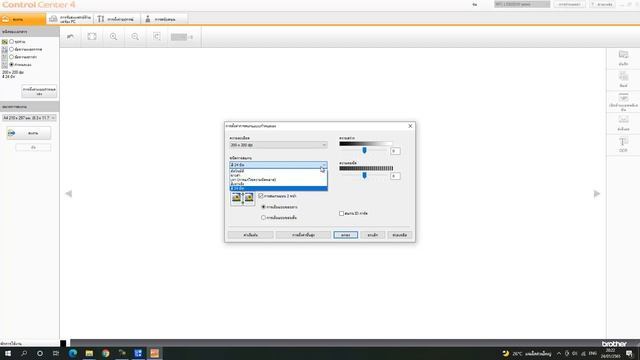Choose True Gray option in scan type list
This screenshot has width=640, height=360.
[x=278, y=184]
